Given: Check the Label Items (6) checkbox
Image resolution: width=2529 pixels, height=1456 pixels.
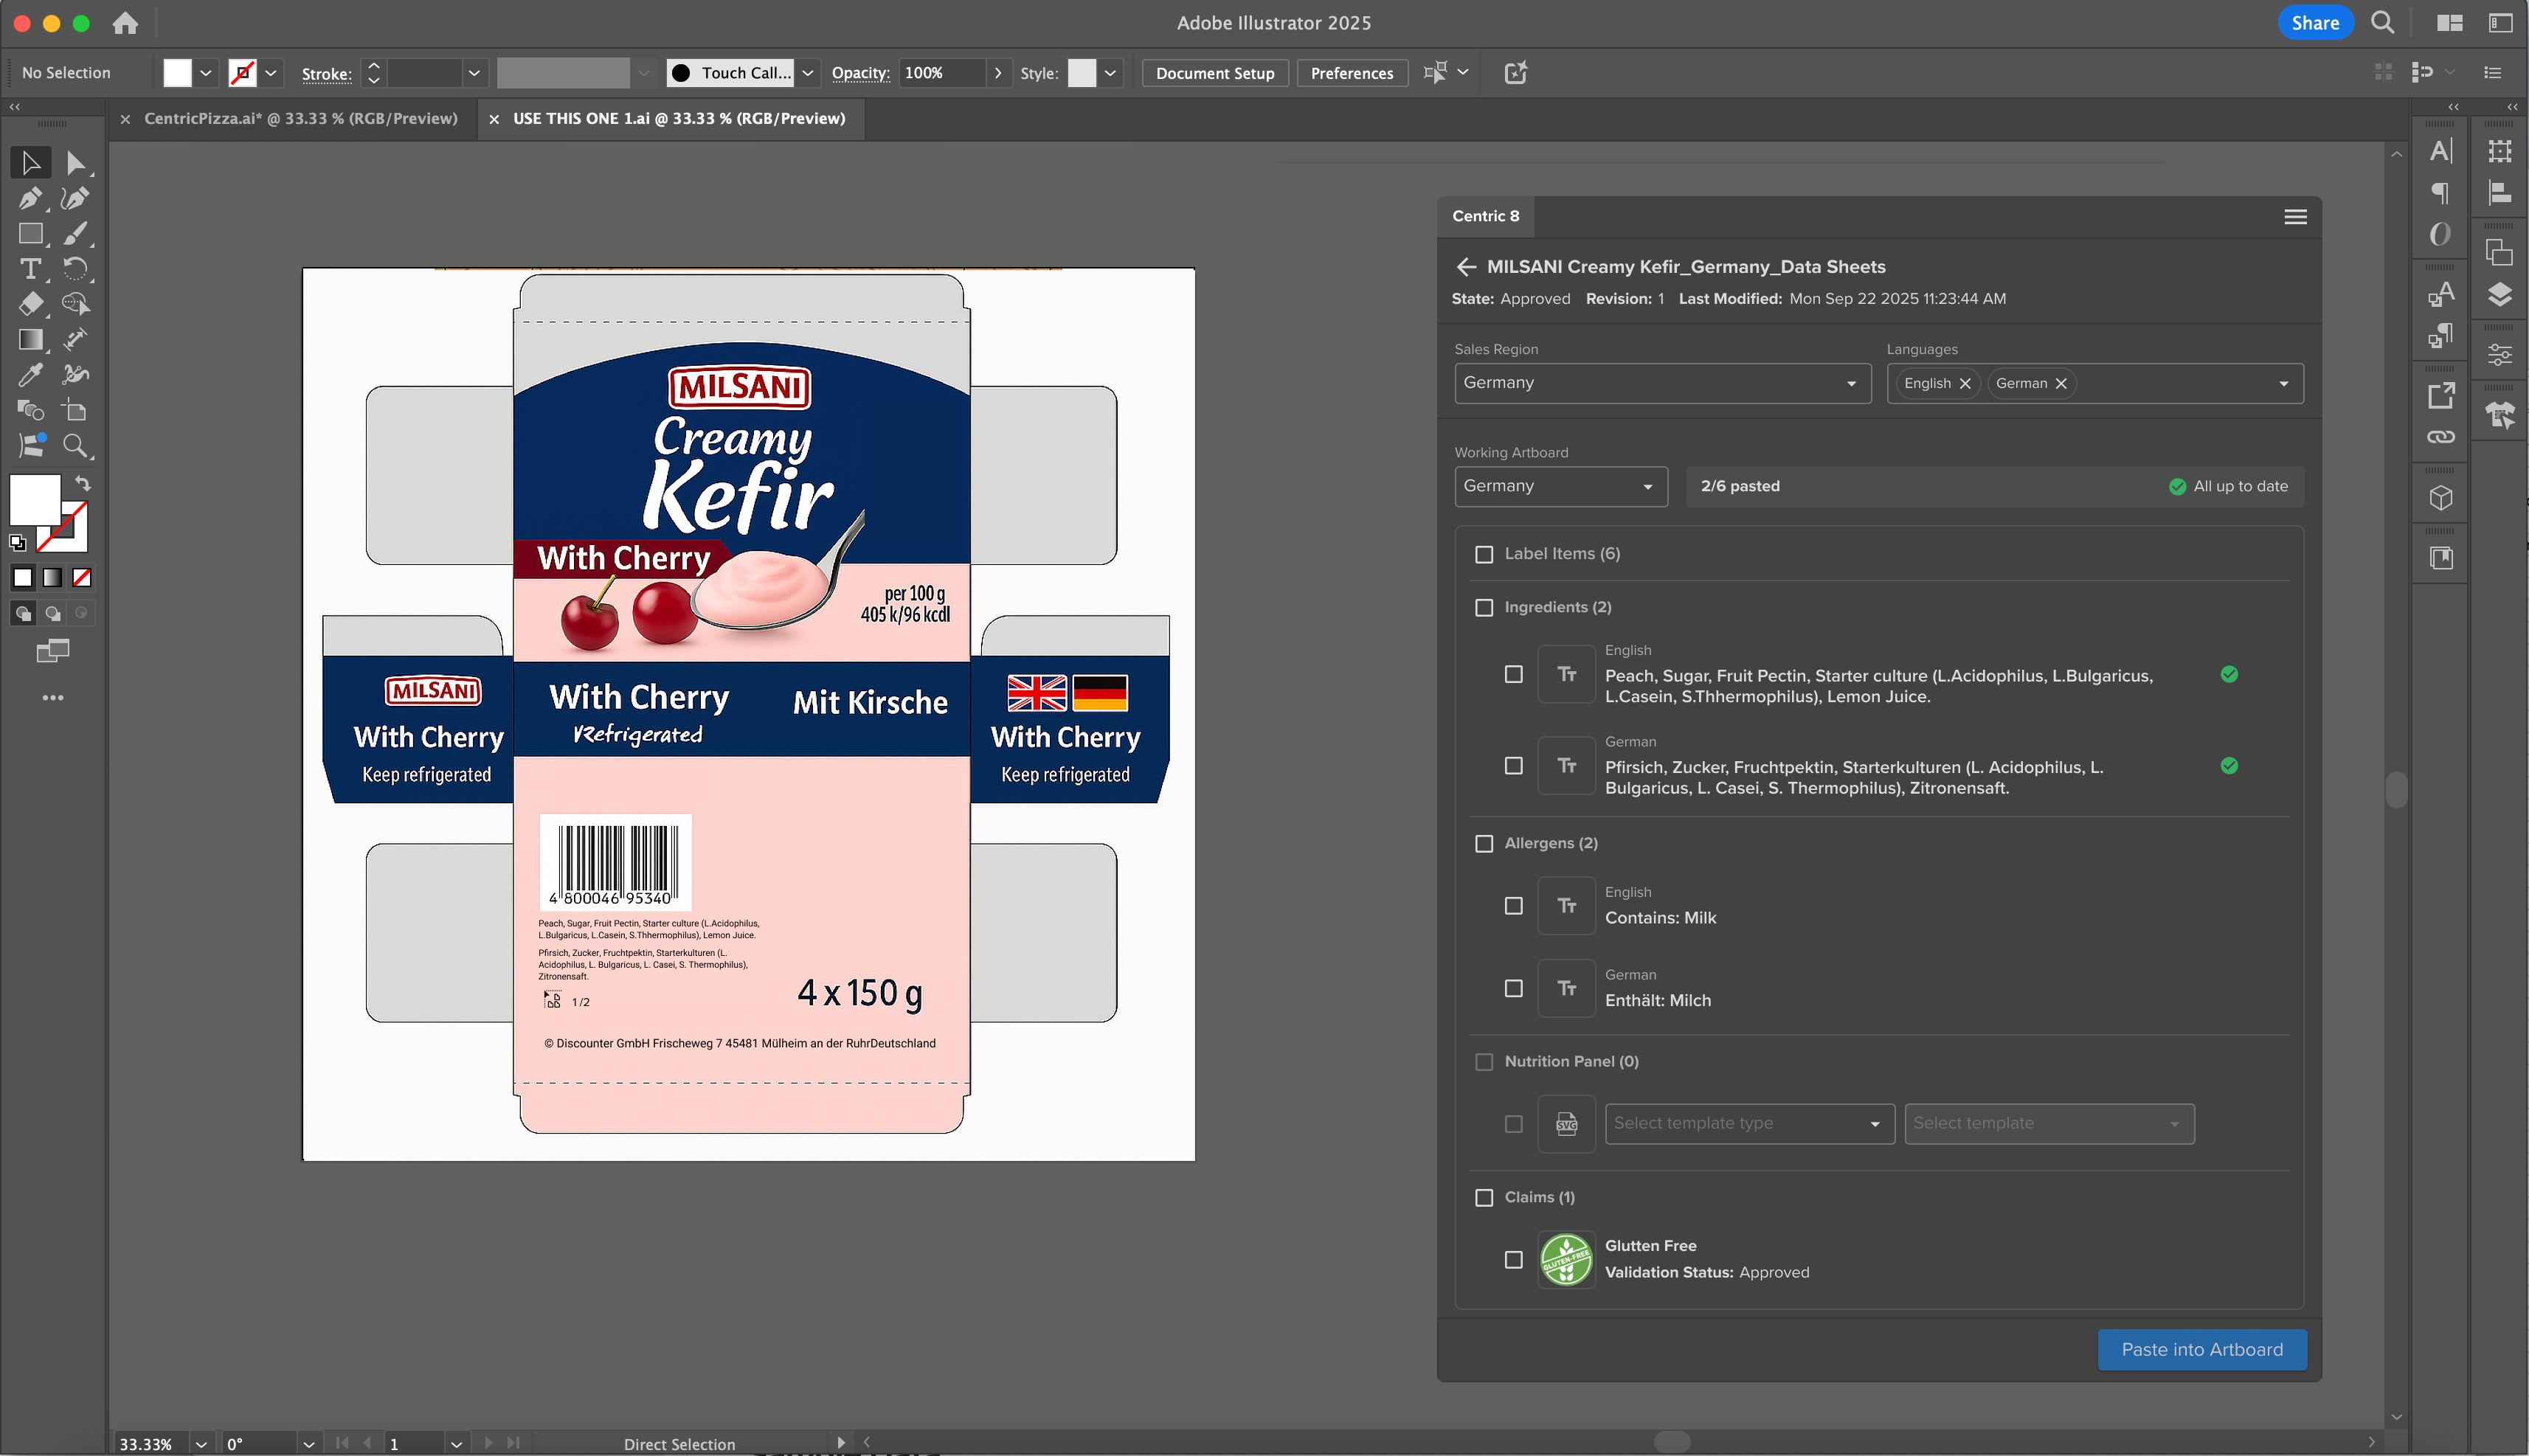Looking at the screenshot, I should 1484,554.
